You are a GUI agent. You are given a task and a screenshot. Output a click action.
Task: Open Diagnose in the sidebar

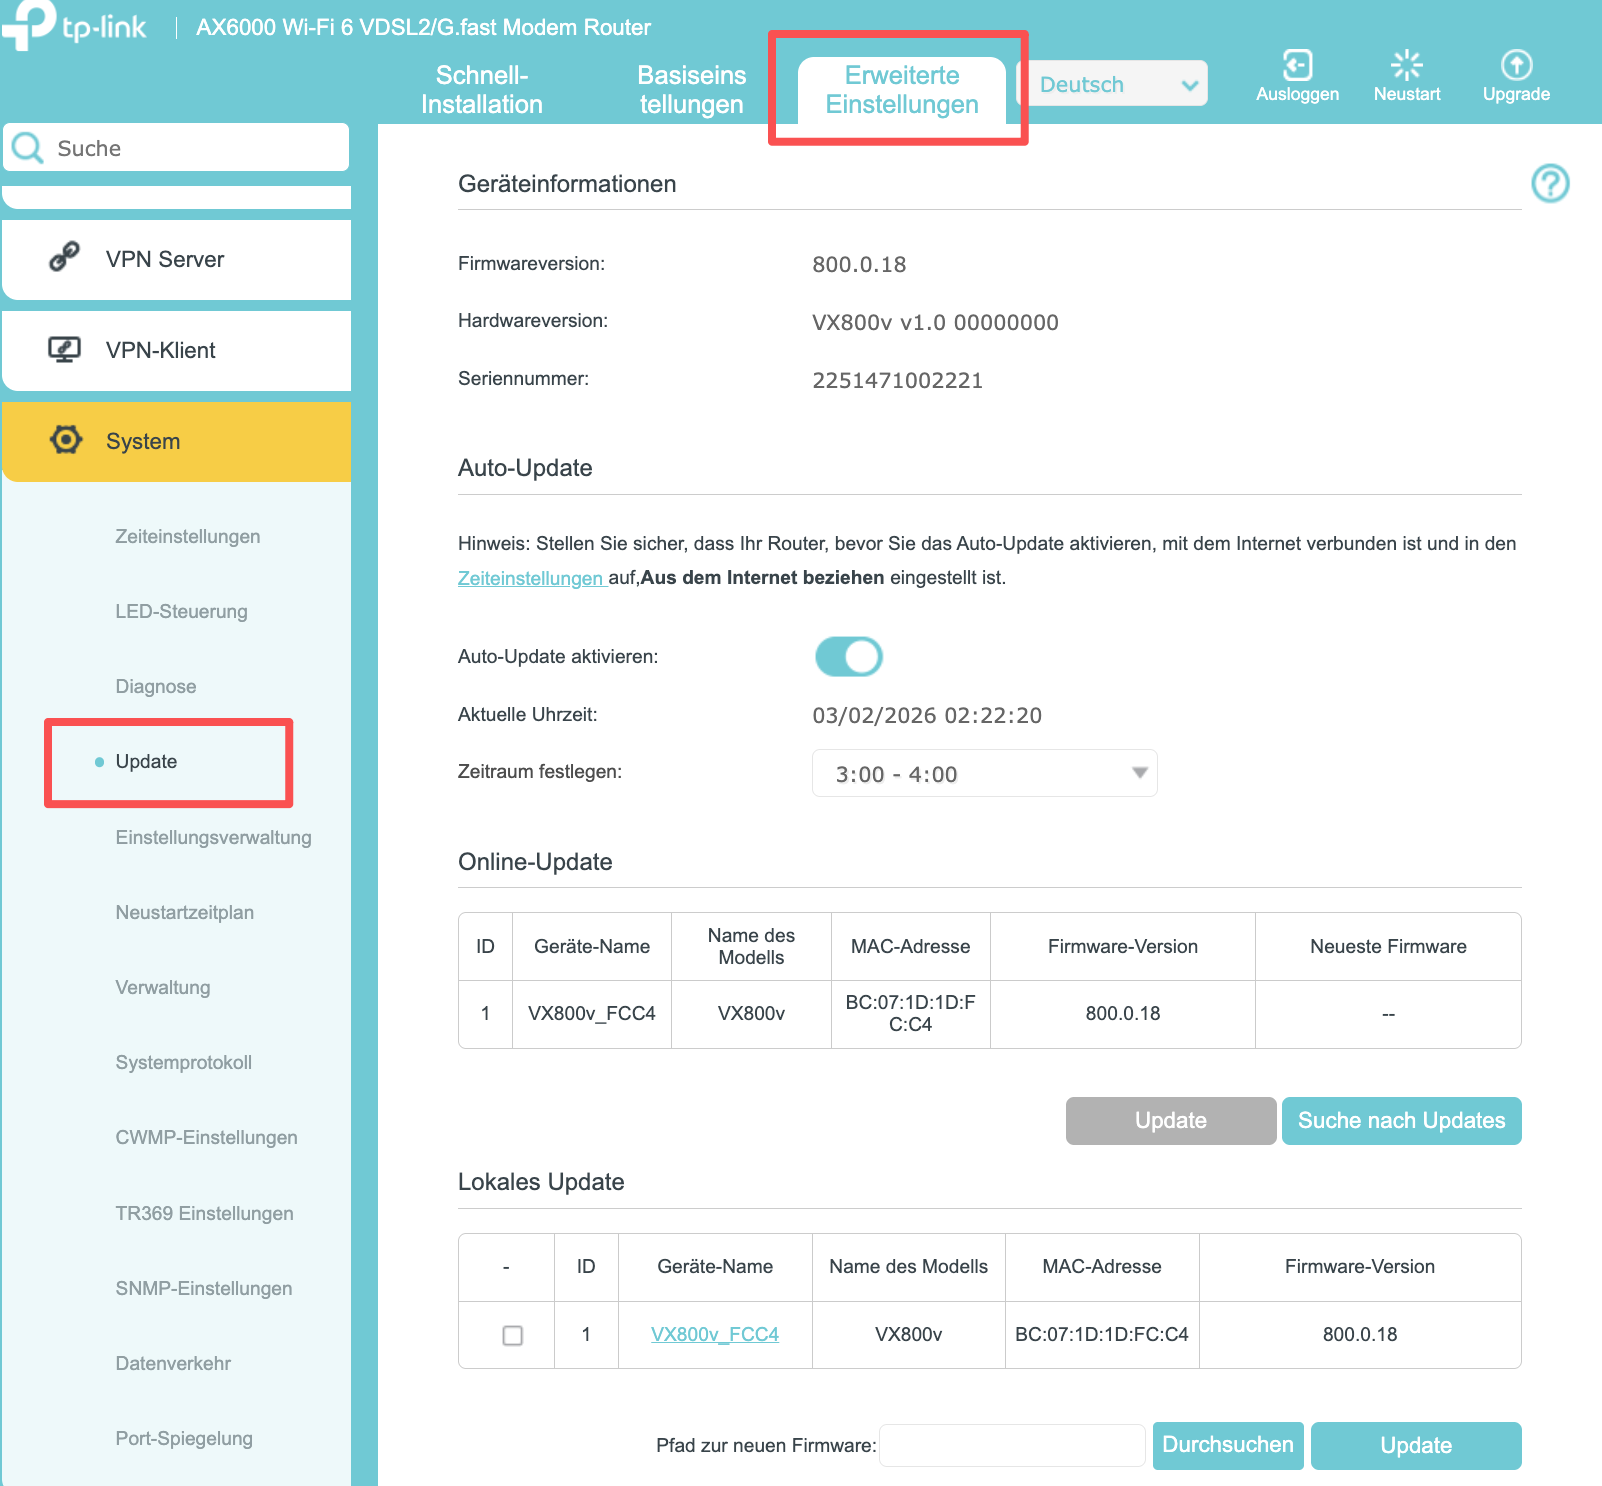(156, 686)
